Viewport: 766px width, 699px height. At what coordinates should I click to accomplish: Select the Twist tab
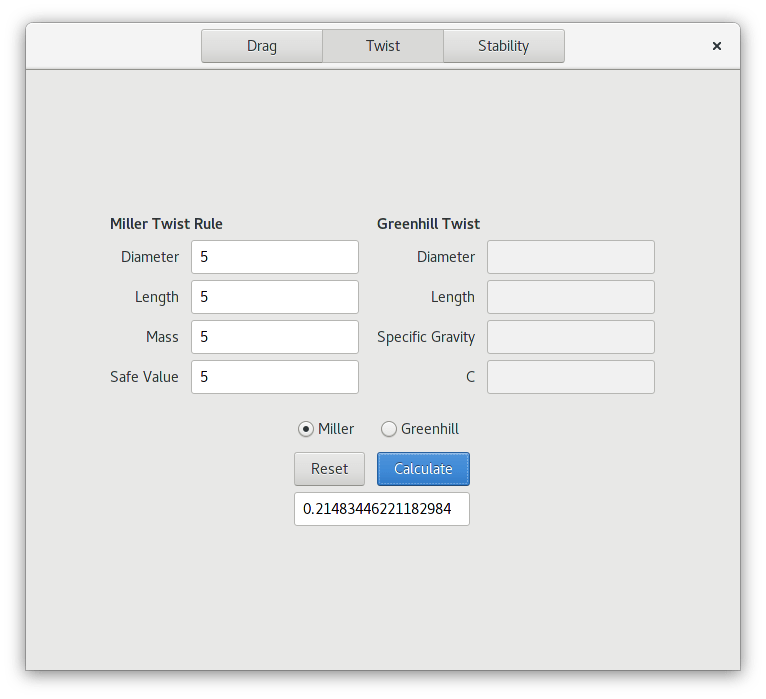(383, 46)
